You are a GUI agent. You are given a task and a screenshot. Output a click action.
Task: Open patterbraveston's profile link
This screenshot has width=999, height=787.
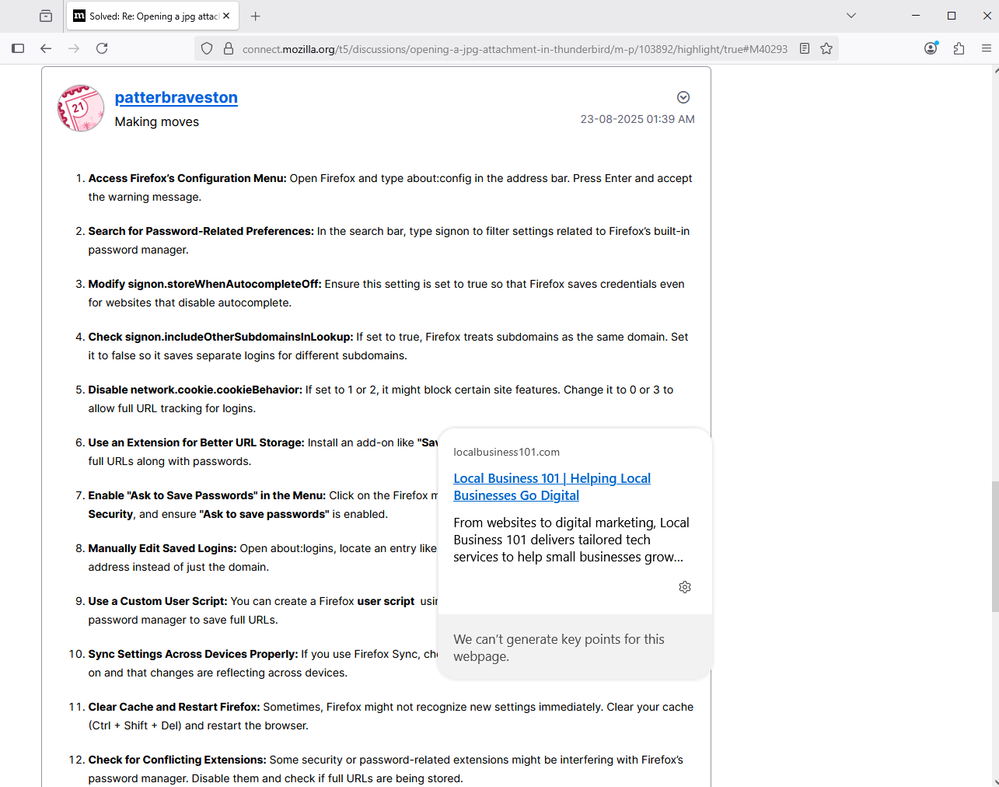click(x=176, y=97)
